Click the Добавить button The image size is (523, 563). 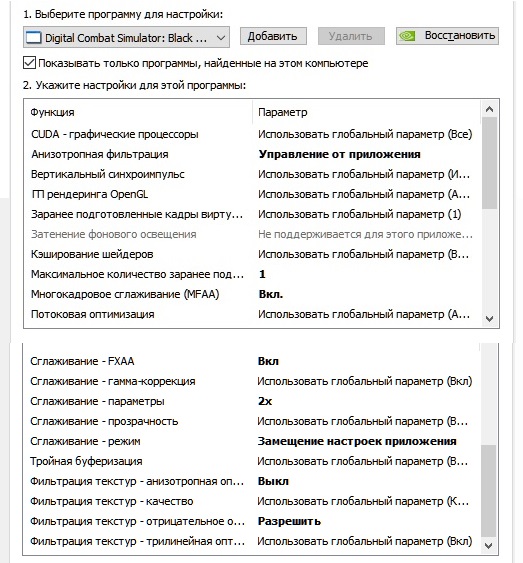click(x=273, y=36)
